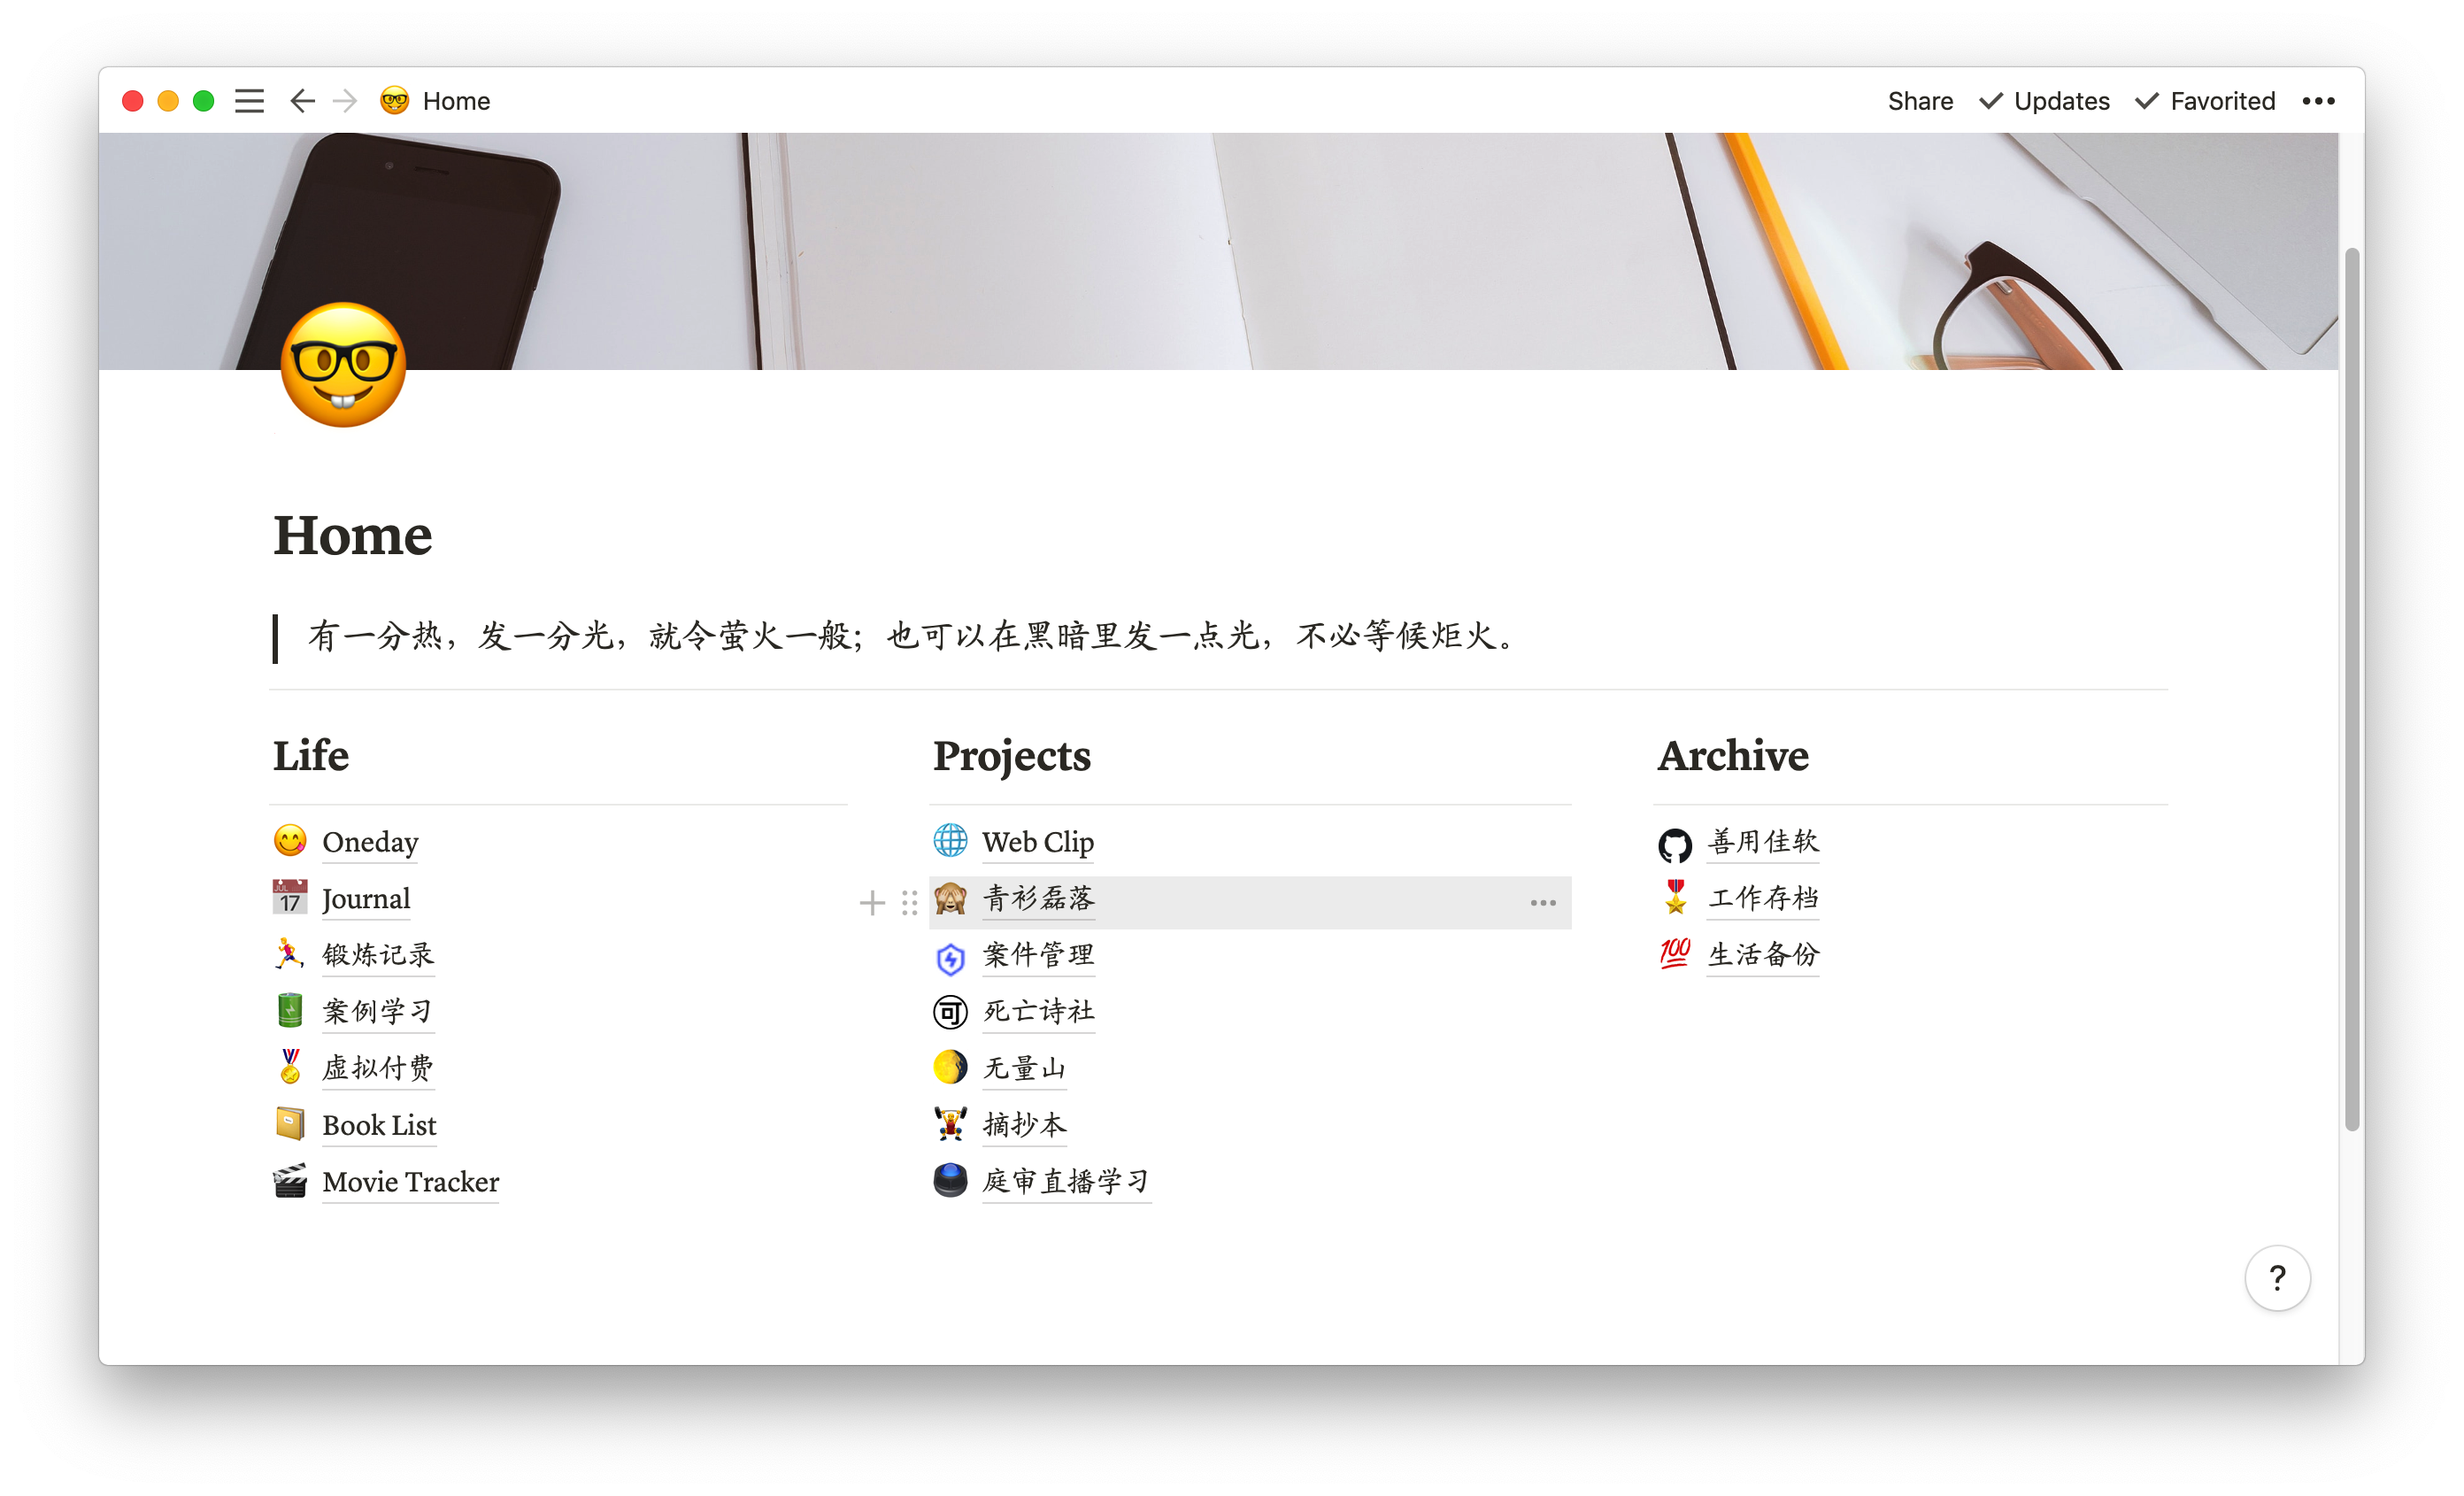Click the nerd face page icon
The height and width of the screenshot is (1496, 2464).
click(x=343, y=366)
